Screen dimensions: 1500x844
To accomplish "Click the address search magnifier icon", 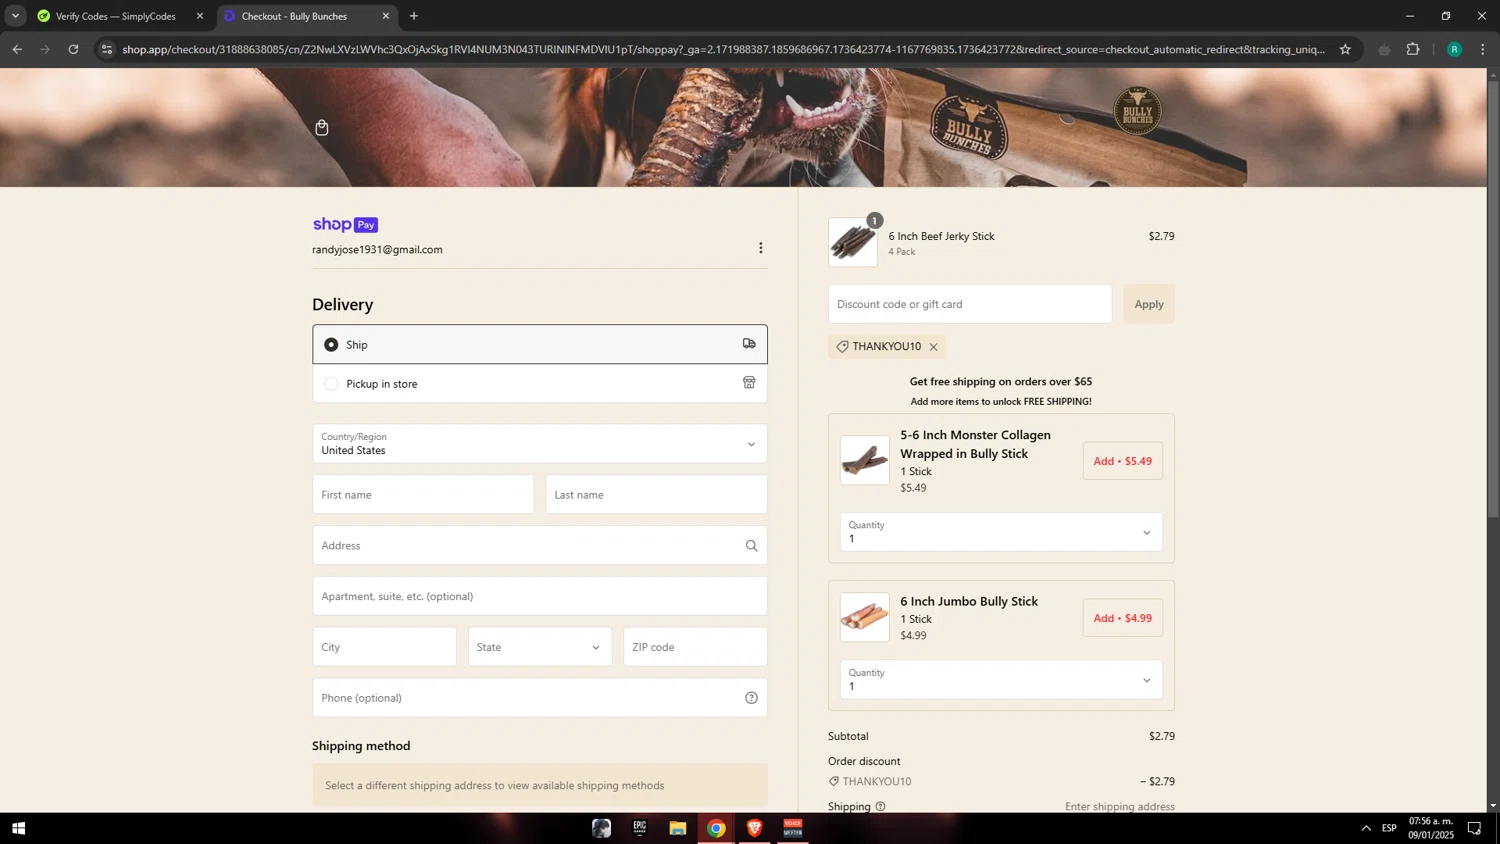I will click(751, 546).
